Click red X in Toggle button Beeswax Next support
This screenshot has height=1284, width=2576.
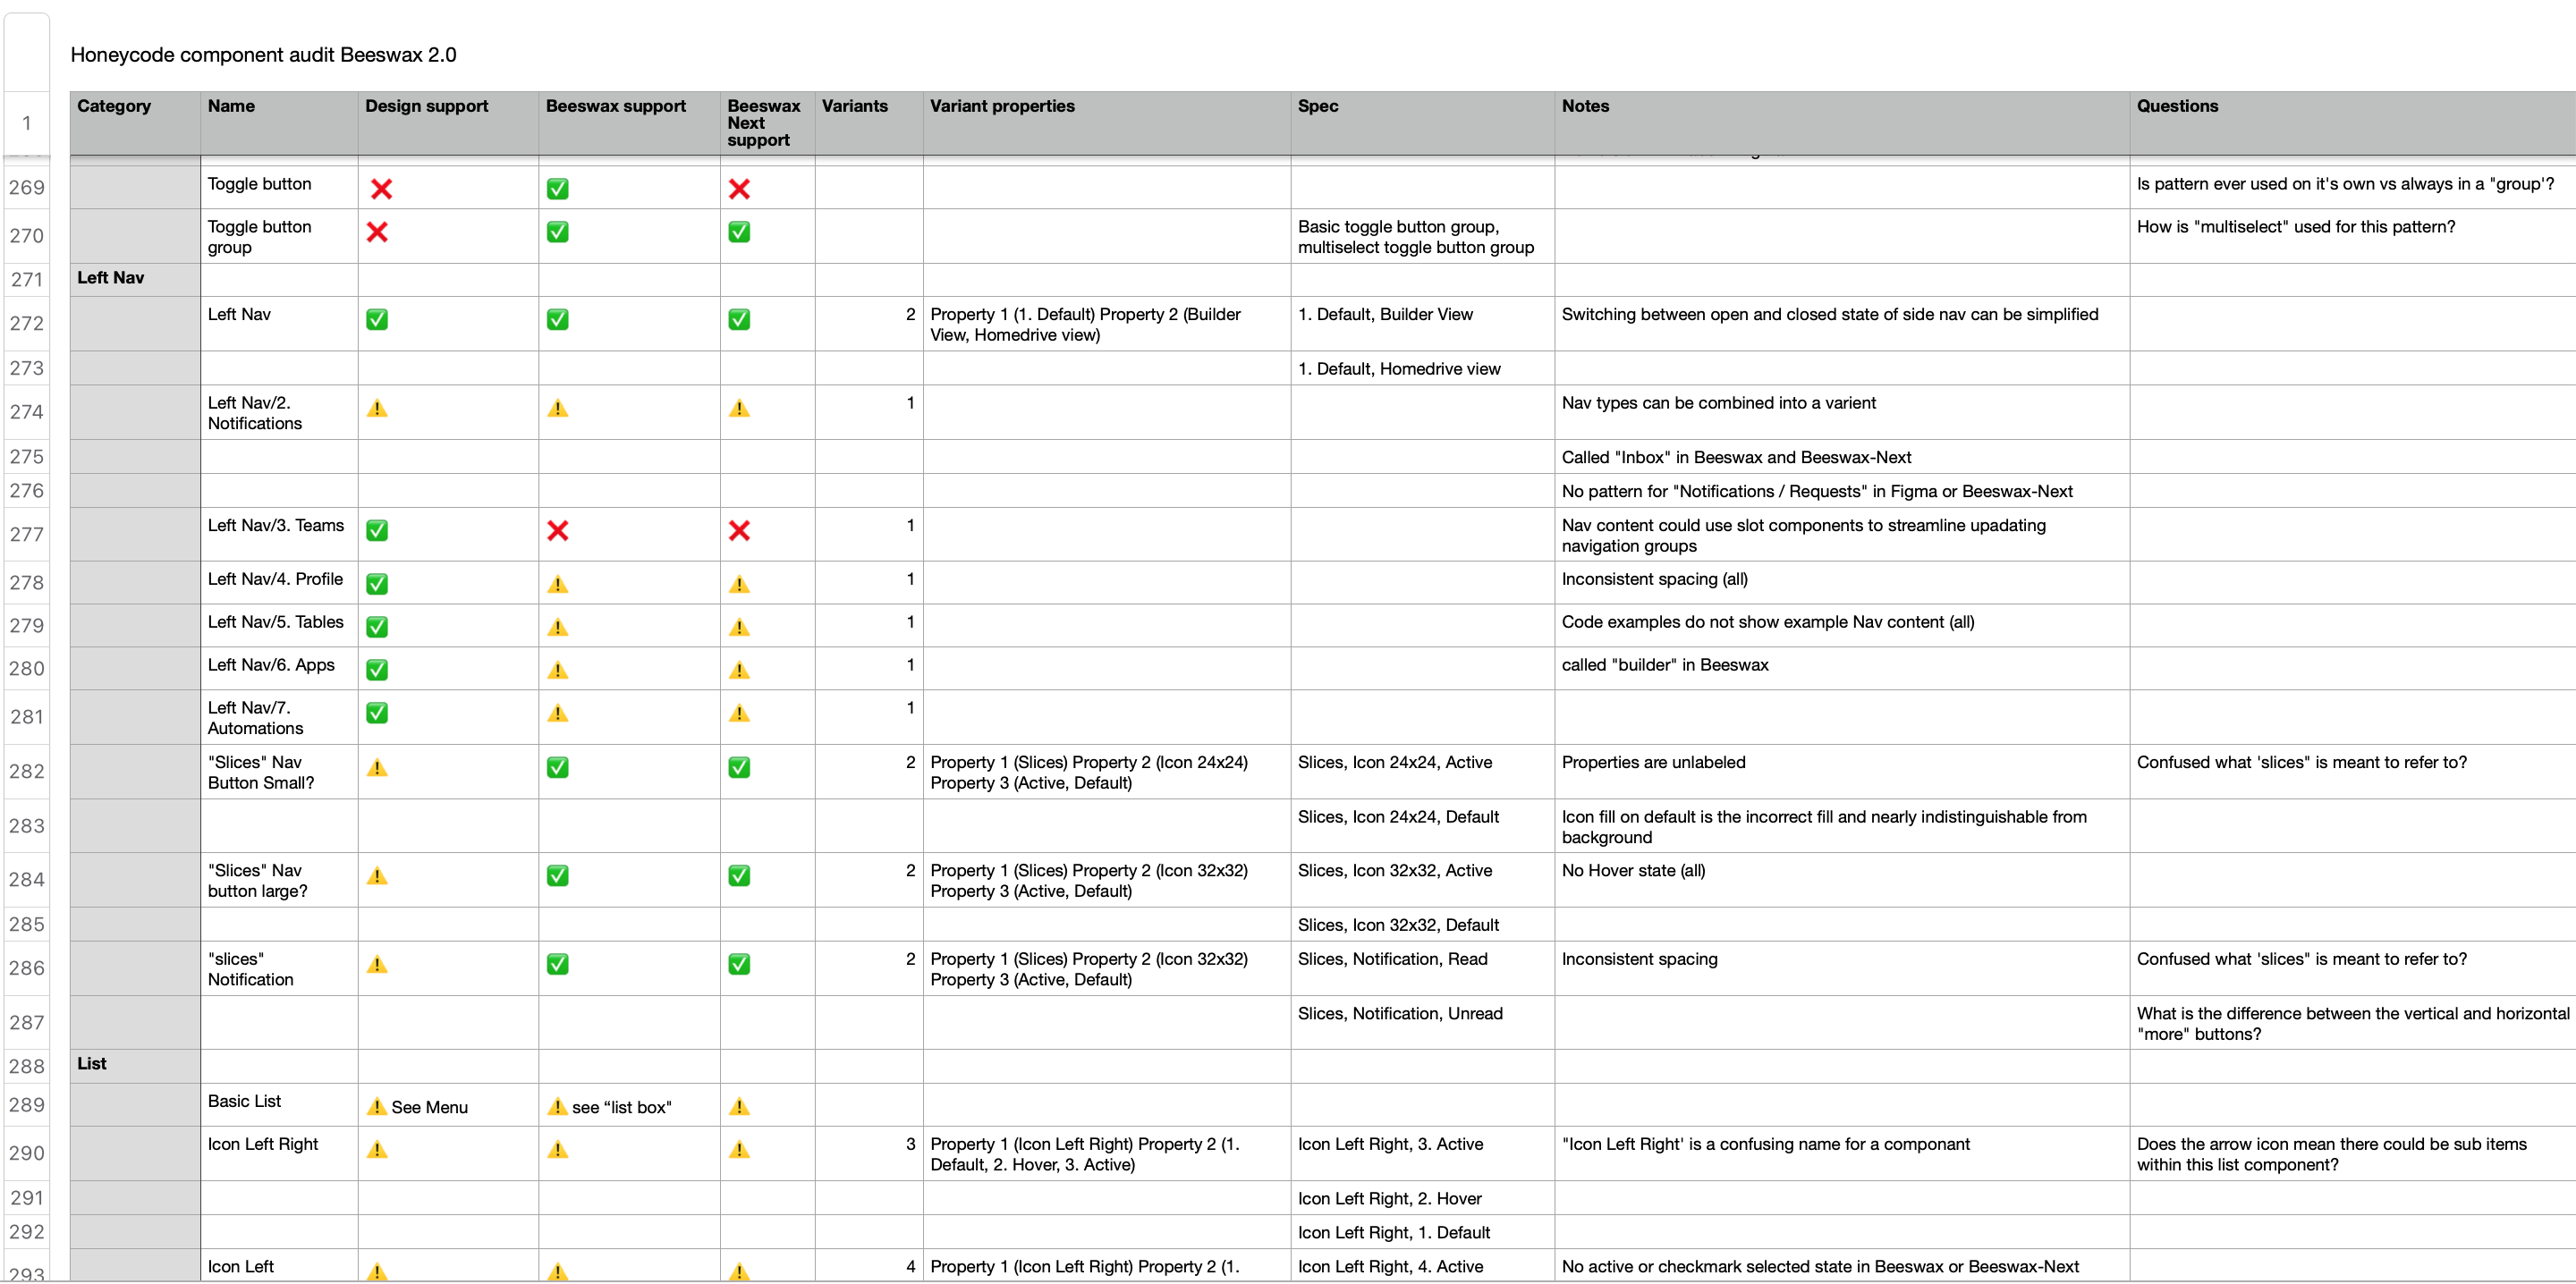click(739, 189)
